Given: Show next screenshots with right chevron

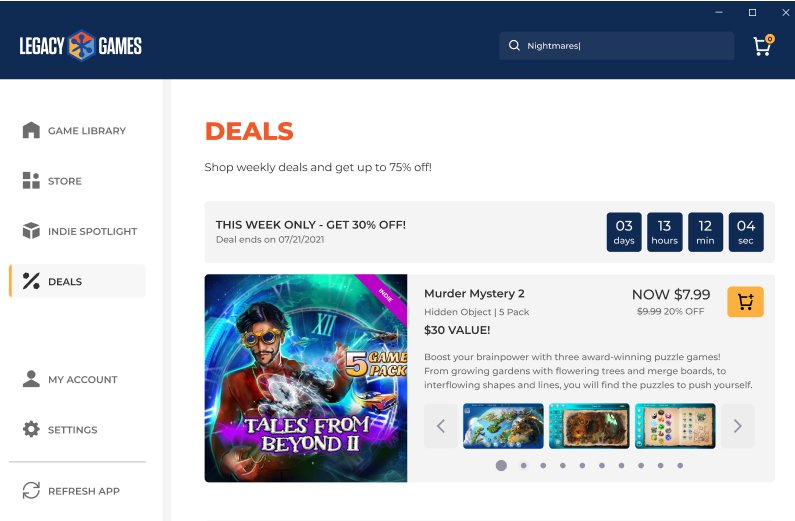Looking at the screenshot, I should pyautogui.click(x=738, y=426).
